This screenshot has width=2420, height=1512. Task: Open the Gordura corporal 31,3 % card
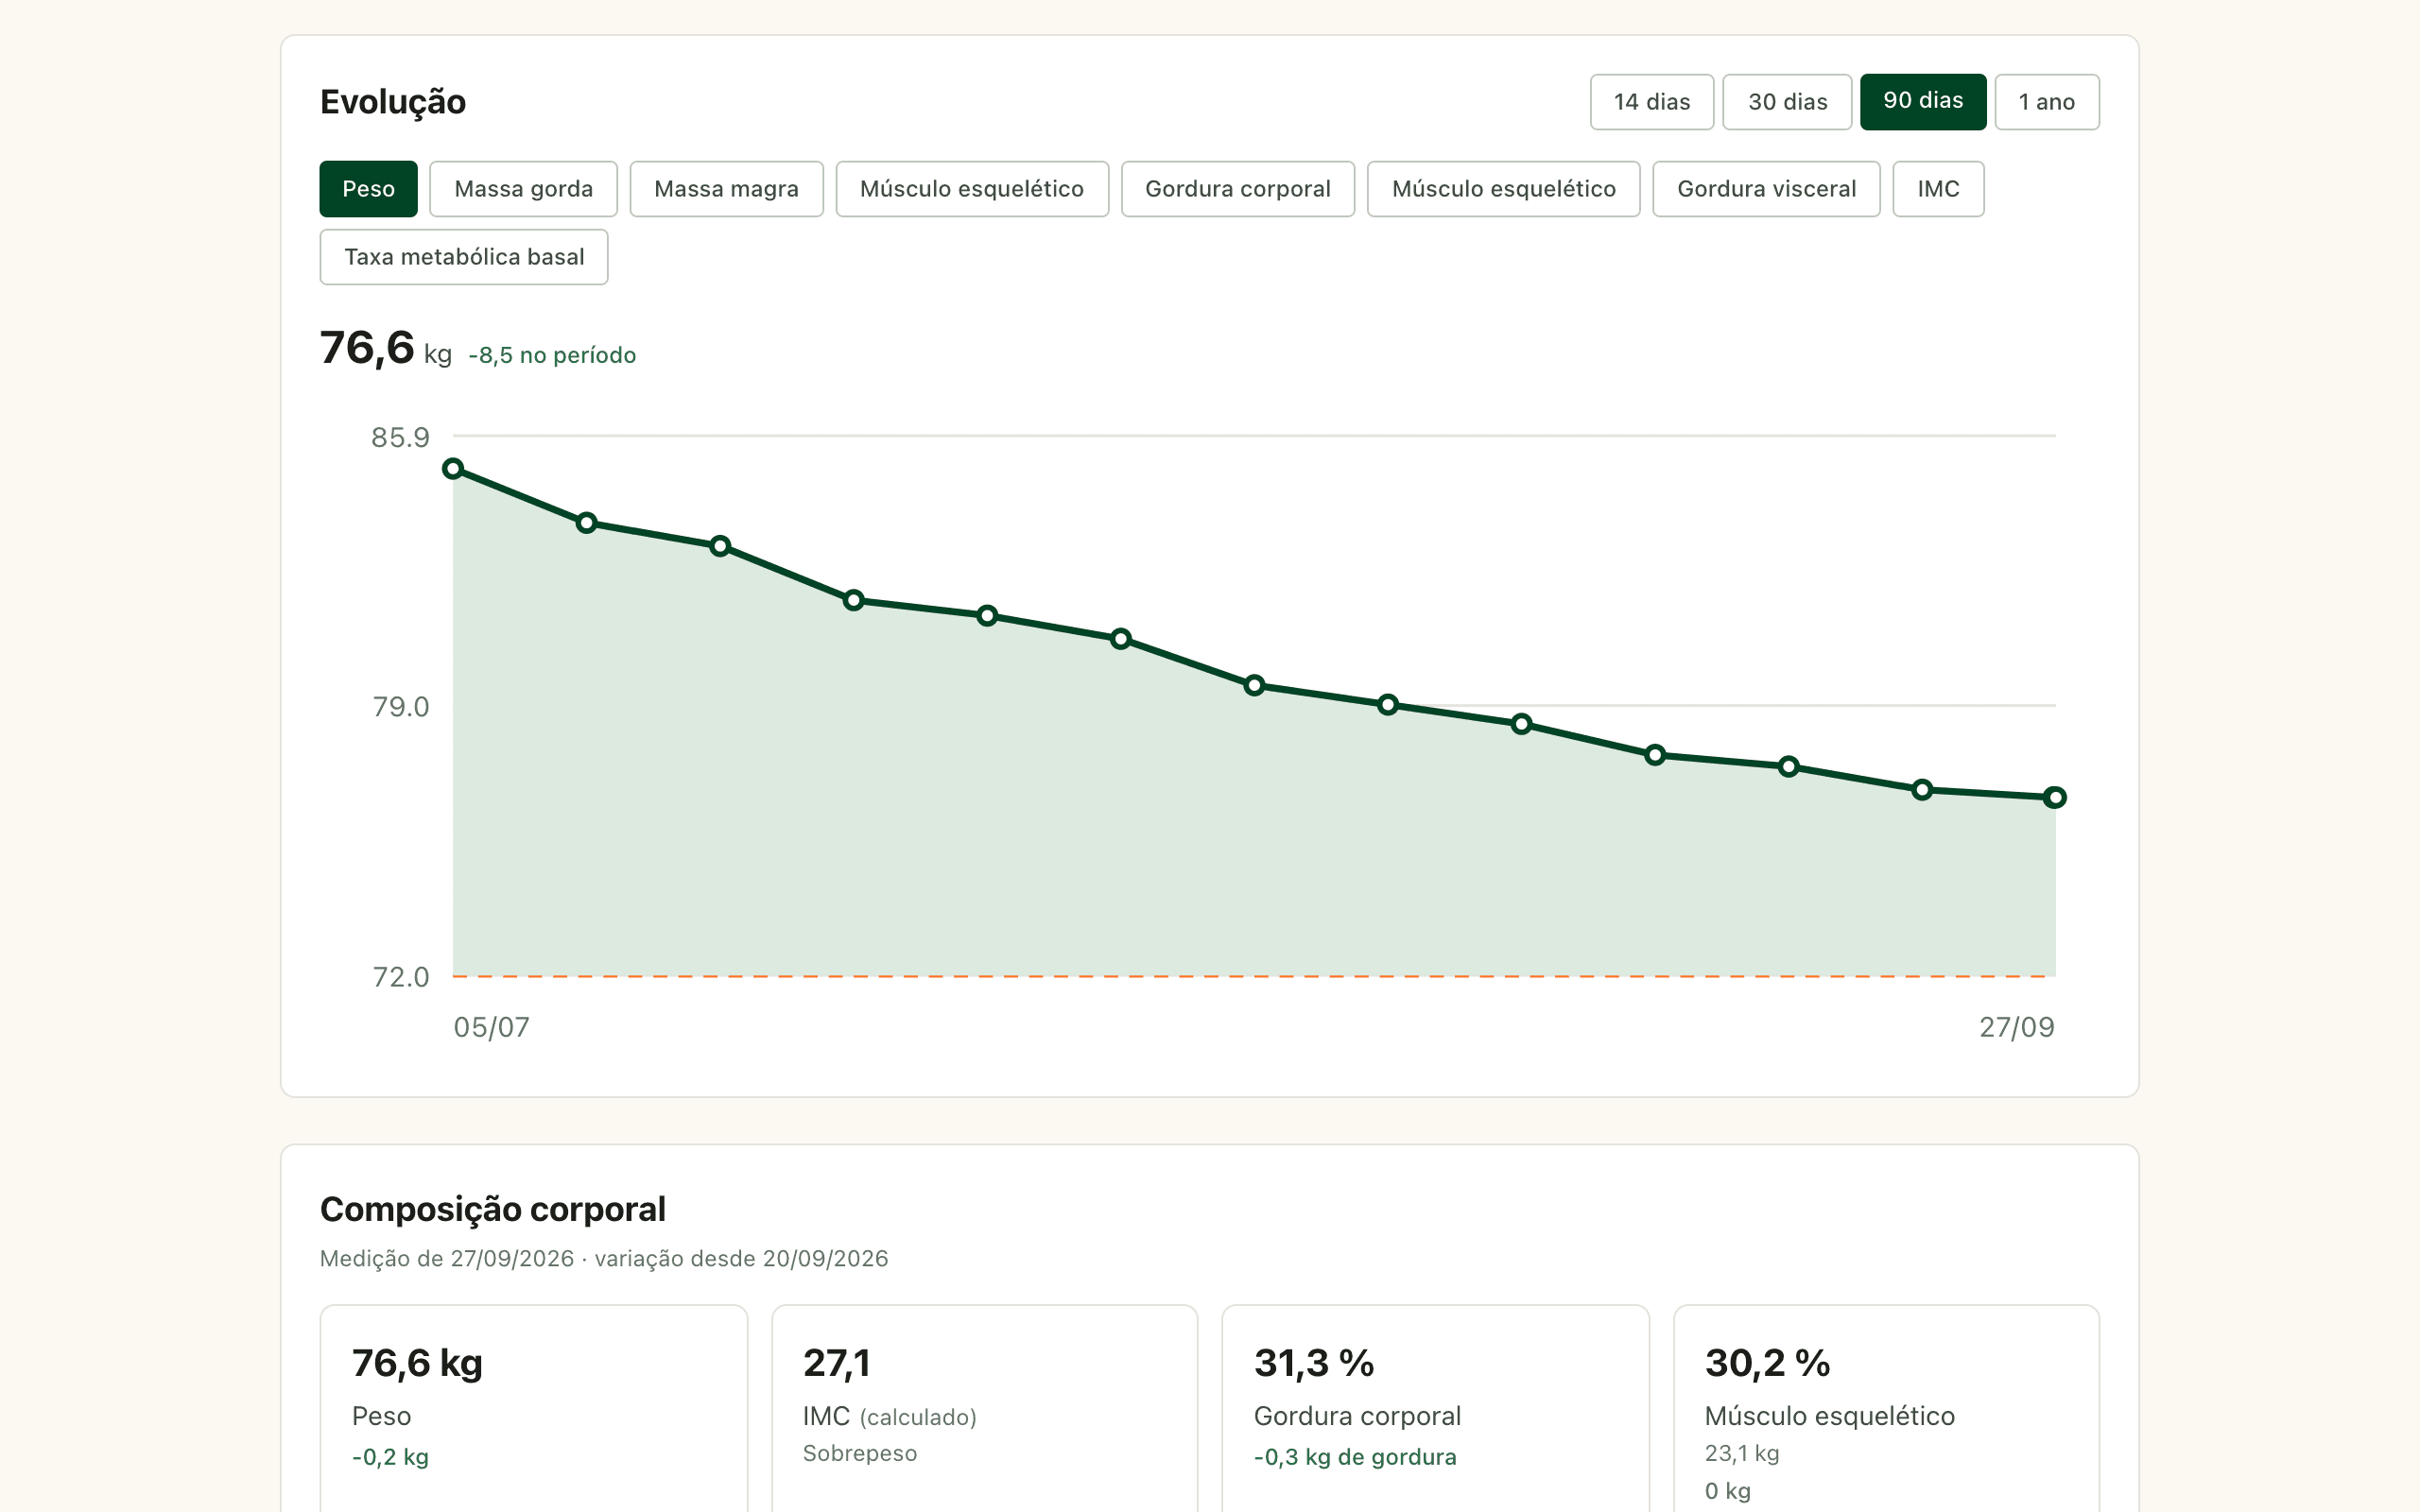pyautogui.click(x=1435, y=1408)
